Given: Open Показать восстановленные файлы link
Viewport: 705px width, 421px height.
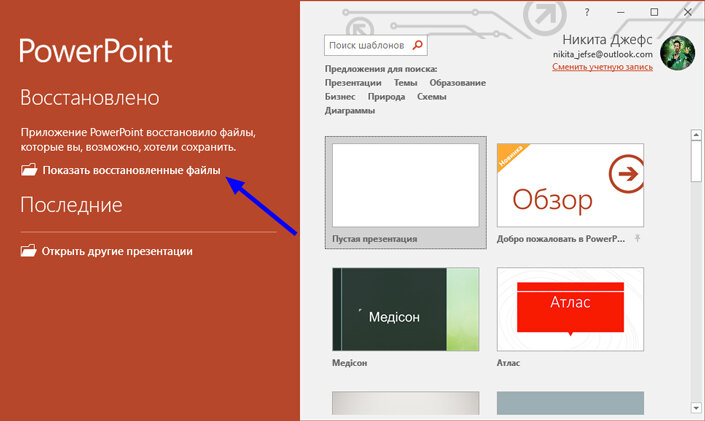Looking at the screenshot, I should [x=131, y=170].
